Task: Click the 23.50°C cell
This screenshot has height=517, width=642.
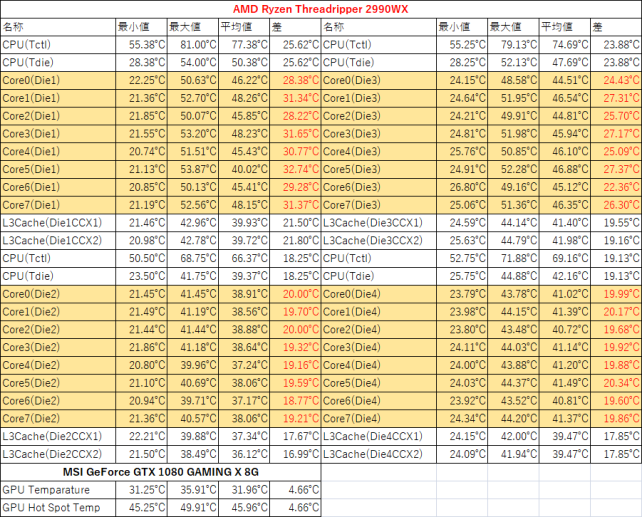Action: [x=142, y=276]
